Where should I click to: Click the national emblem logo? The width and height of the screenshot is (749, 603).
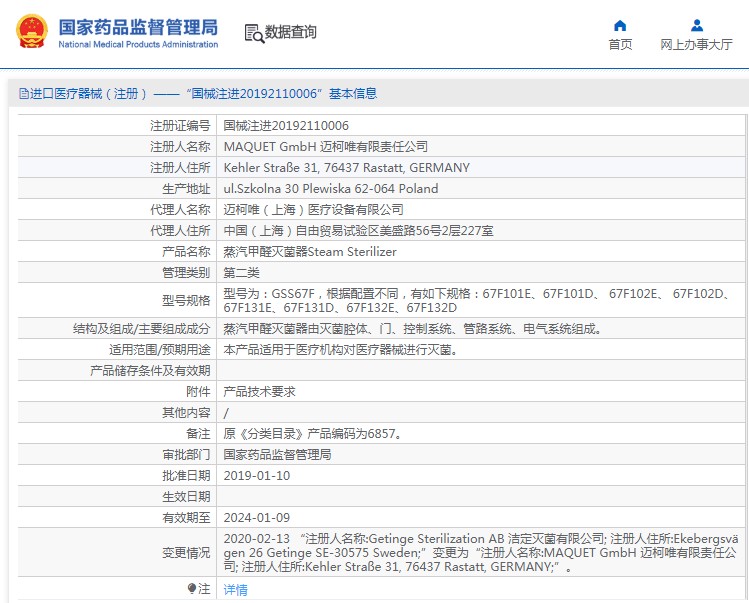coord(32,32)
